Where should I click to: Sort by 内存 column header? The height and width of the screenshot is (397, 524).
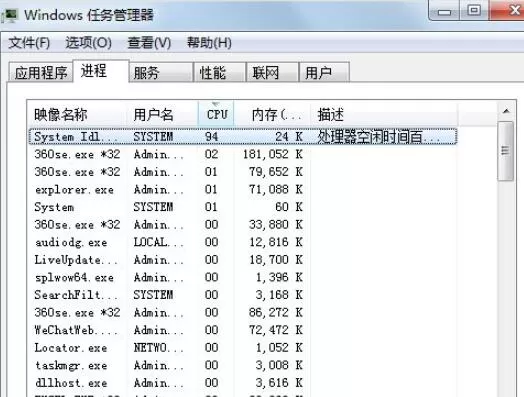tap(272, 115)
